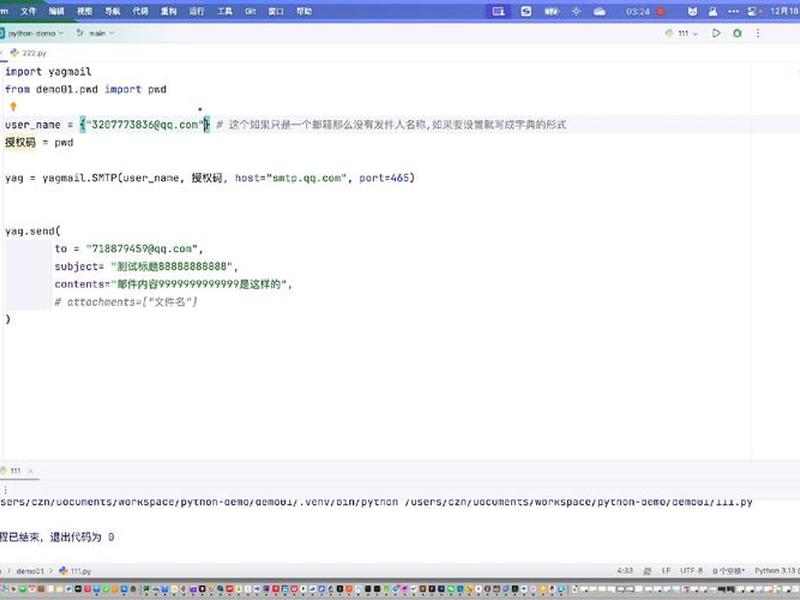
Task: Open the 文件 menu
Action: (28, 11)
